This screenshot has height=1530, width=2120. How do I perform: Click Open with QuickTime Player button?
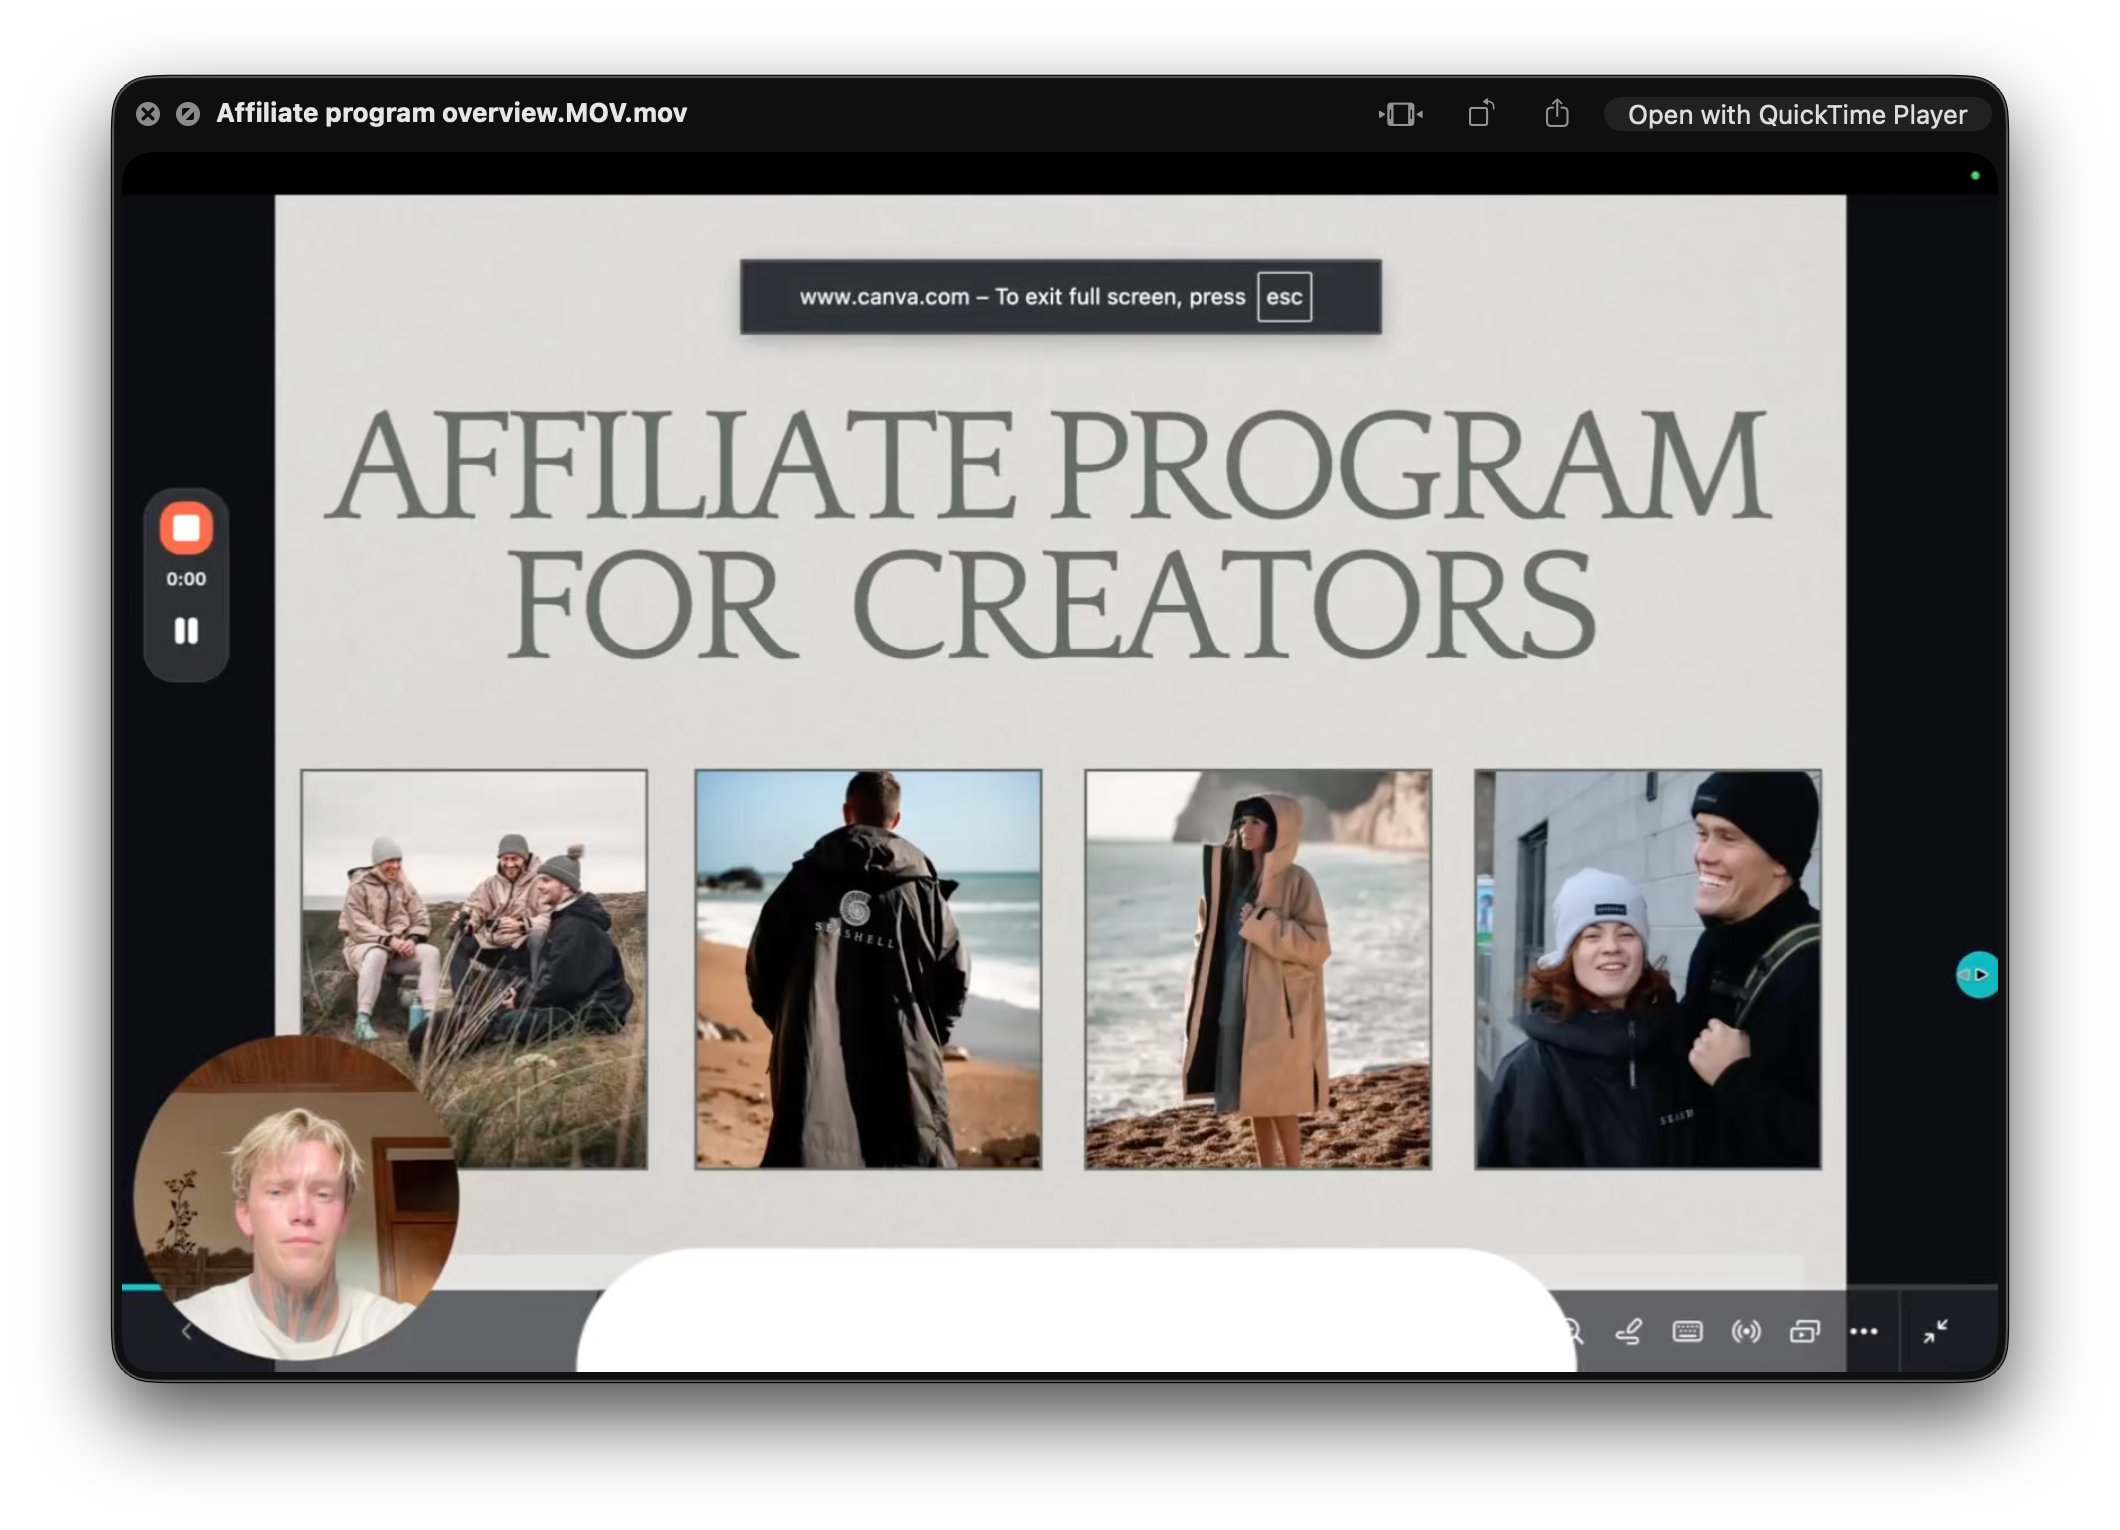pyautogui.click(x=1796, y=114)
